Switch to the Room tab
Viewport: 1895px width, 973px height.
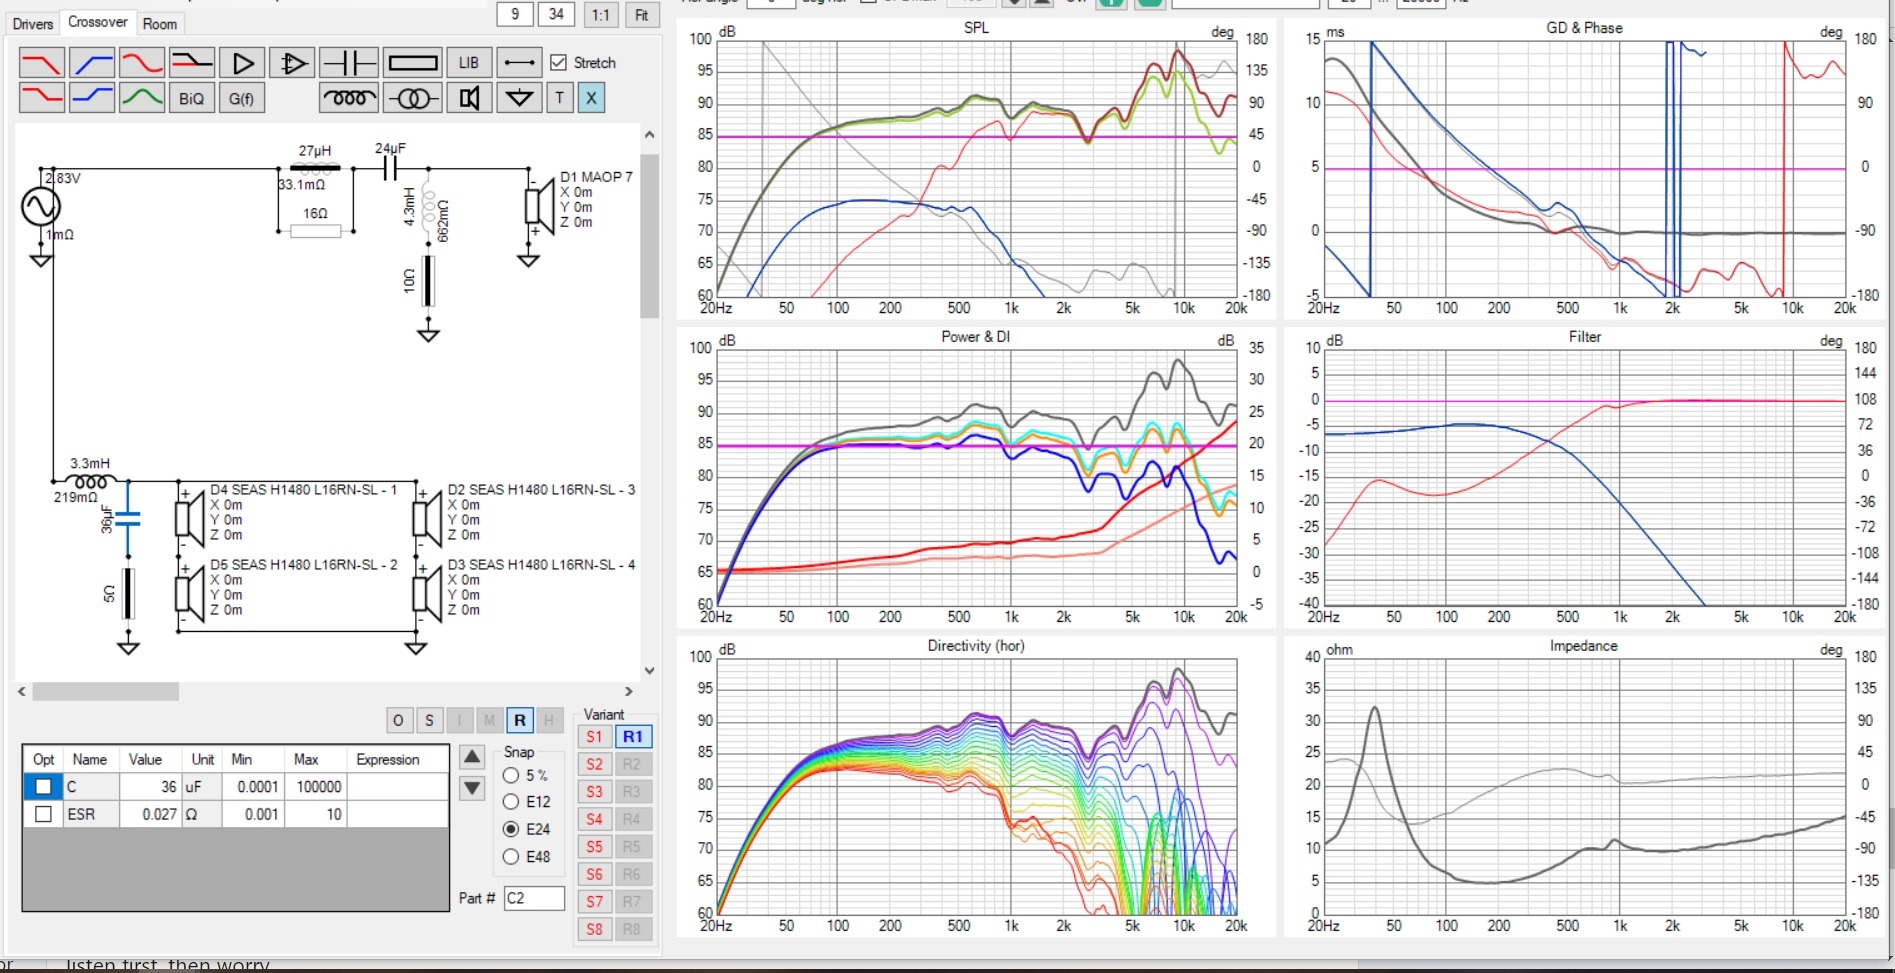coord(160,23)
